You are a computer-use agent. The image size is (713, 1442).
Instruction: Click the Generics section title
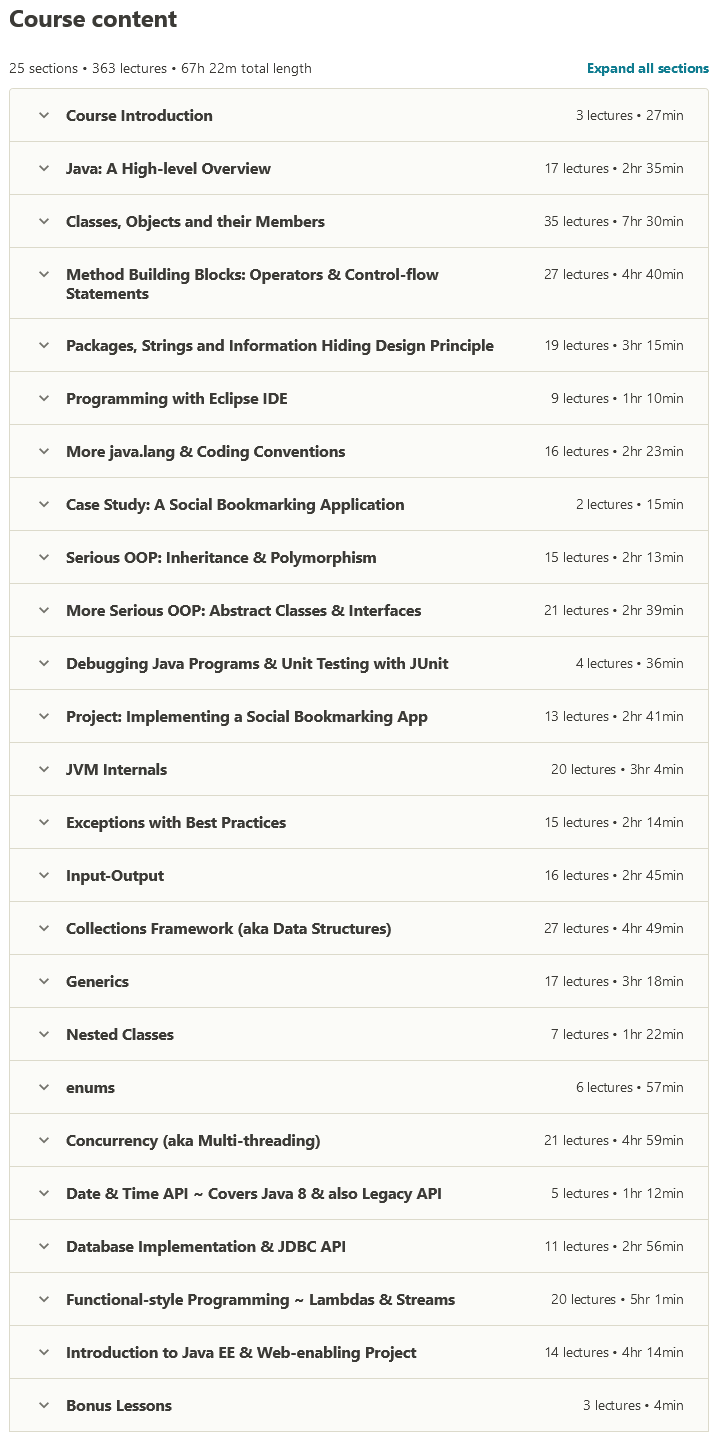tap(97, 982)
